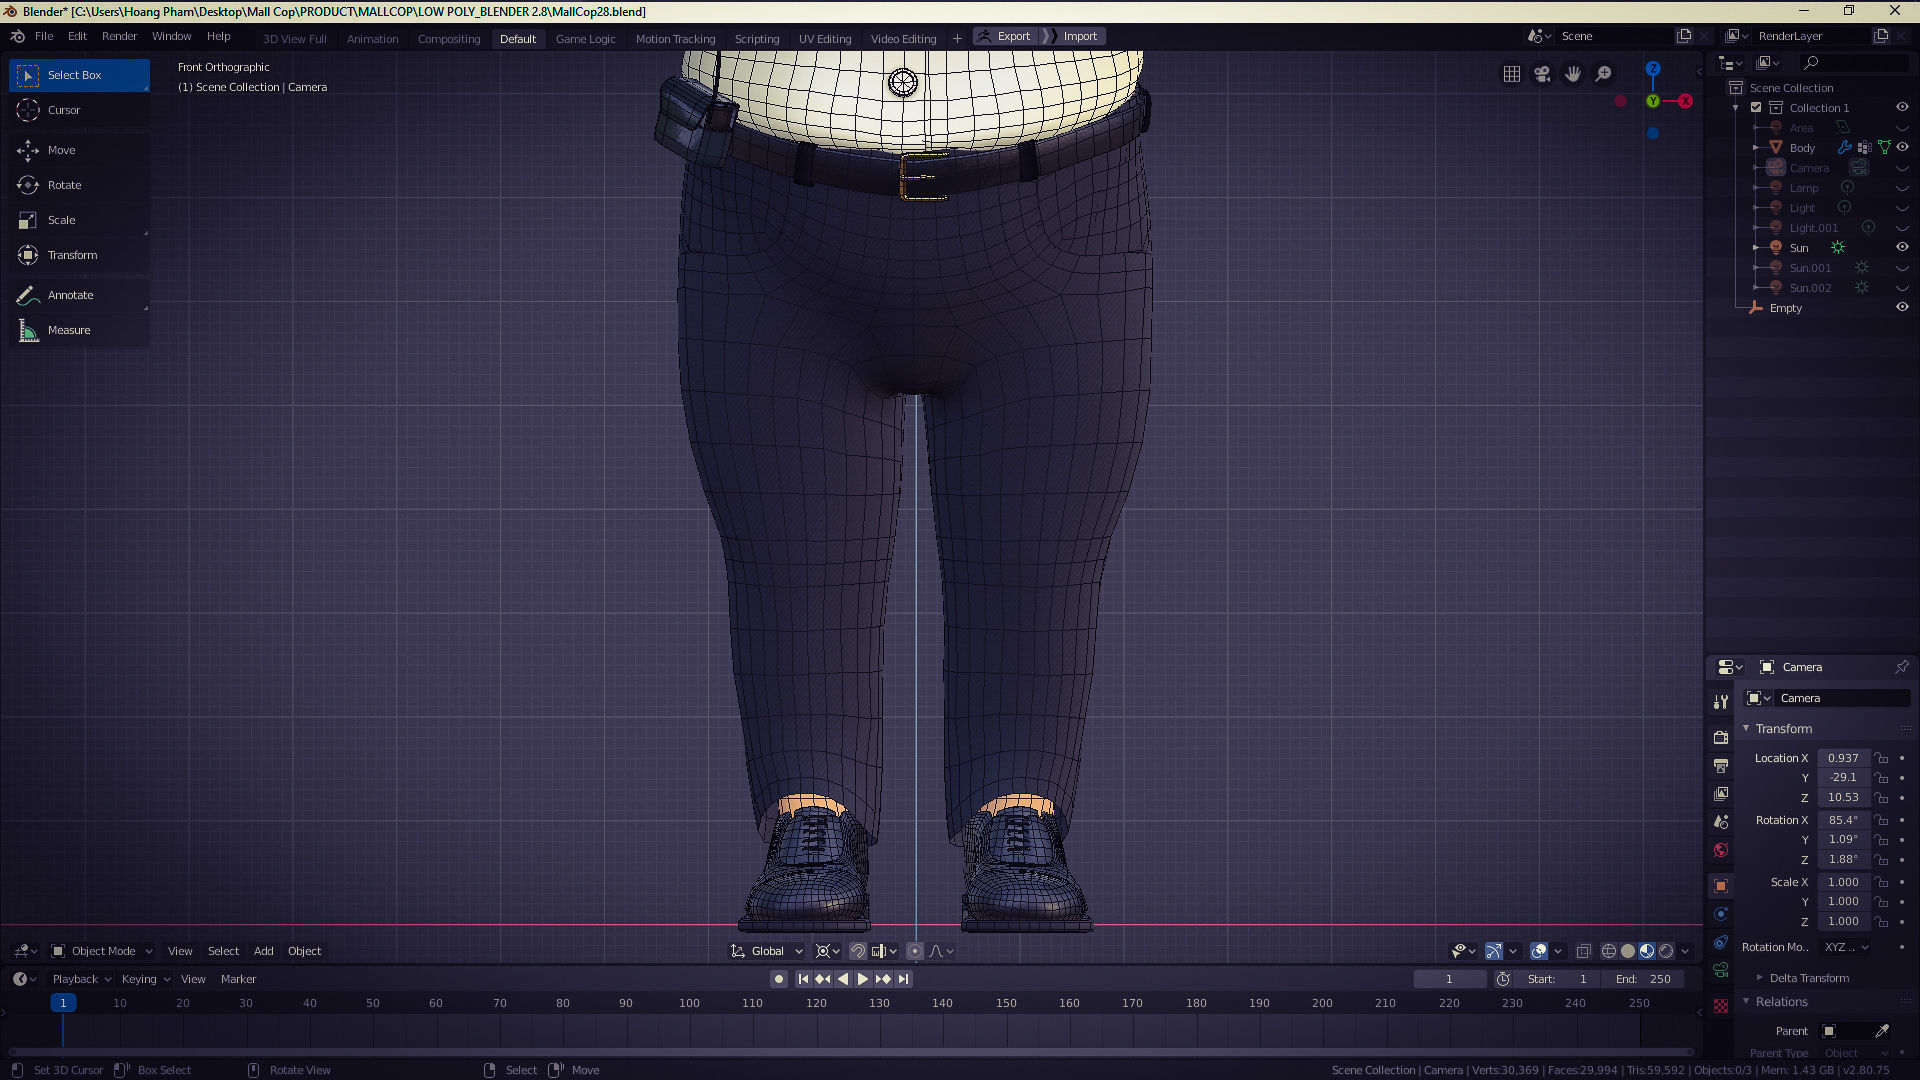Expand the Delta Transform panel
This screenshot has height=1080, width=1920.
click(1808, 978)
